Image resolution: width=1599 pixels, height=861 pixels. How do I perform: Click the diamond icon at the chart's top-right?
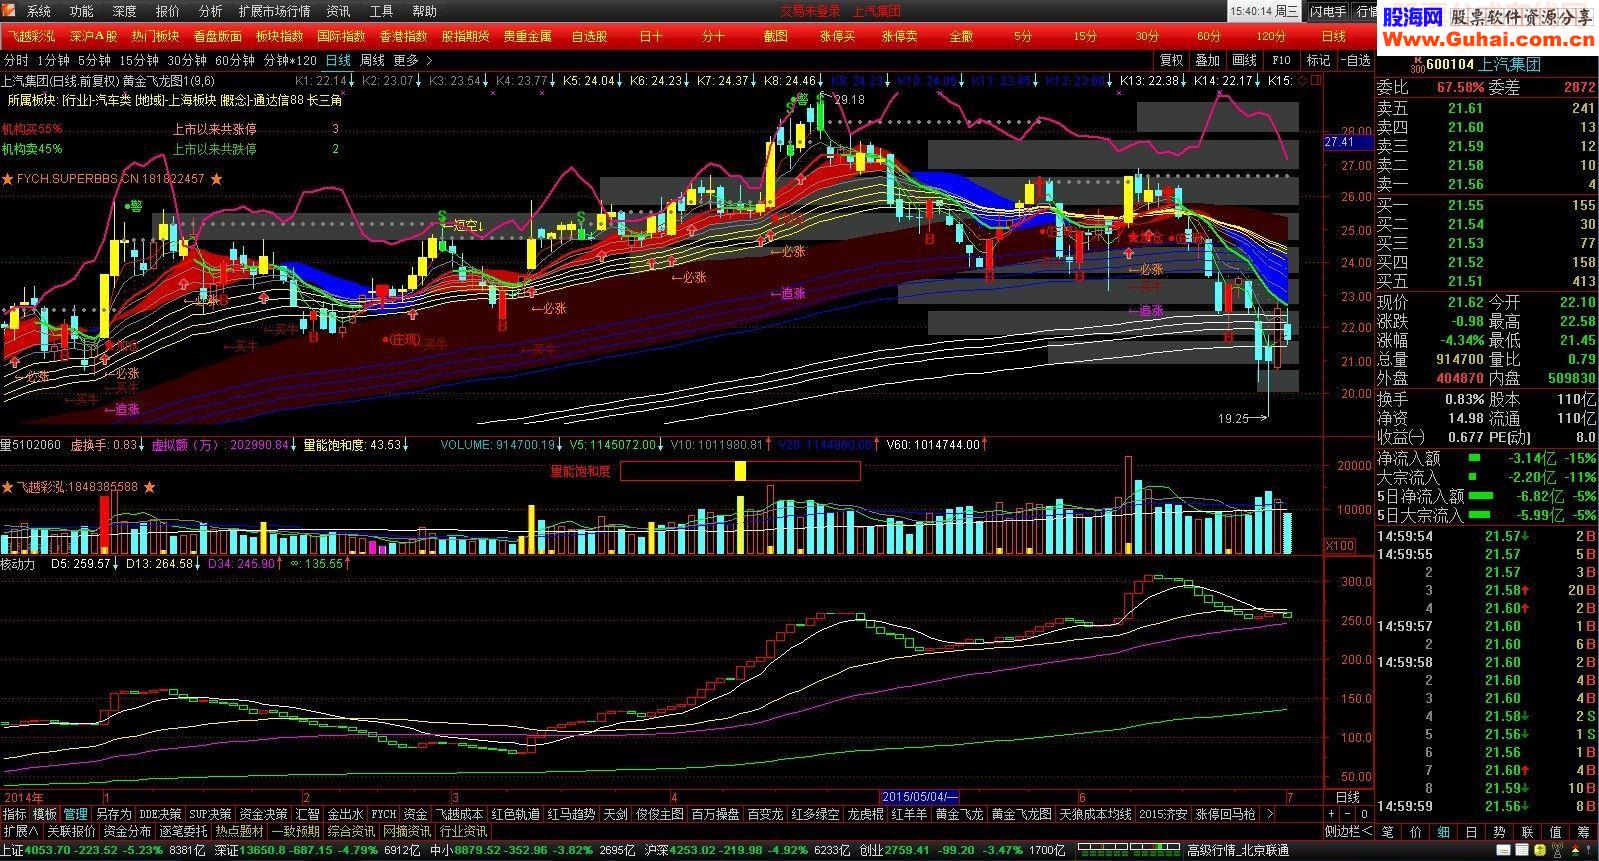tap(1304, 80)
